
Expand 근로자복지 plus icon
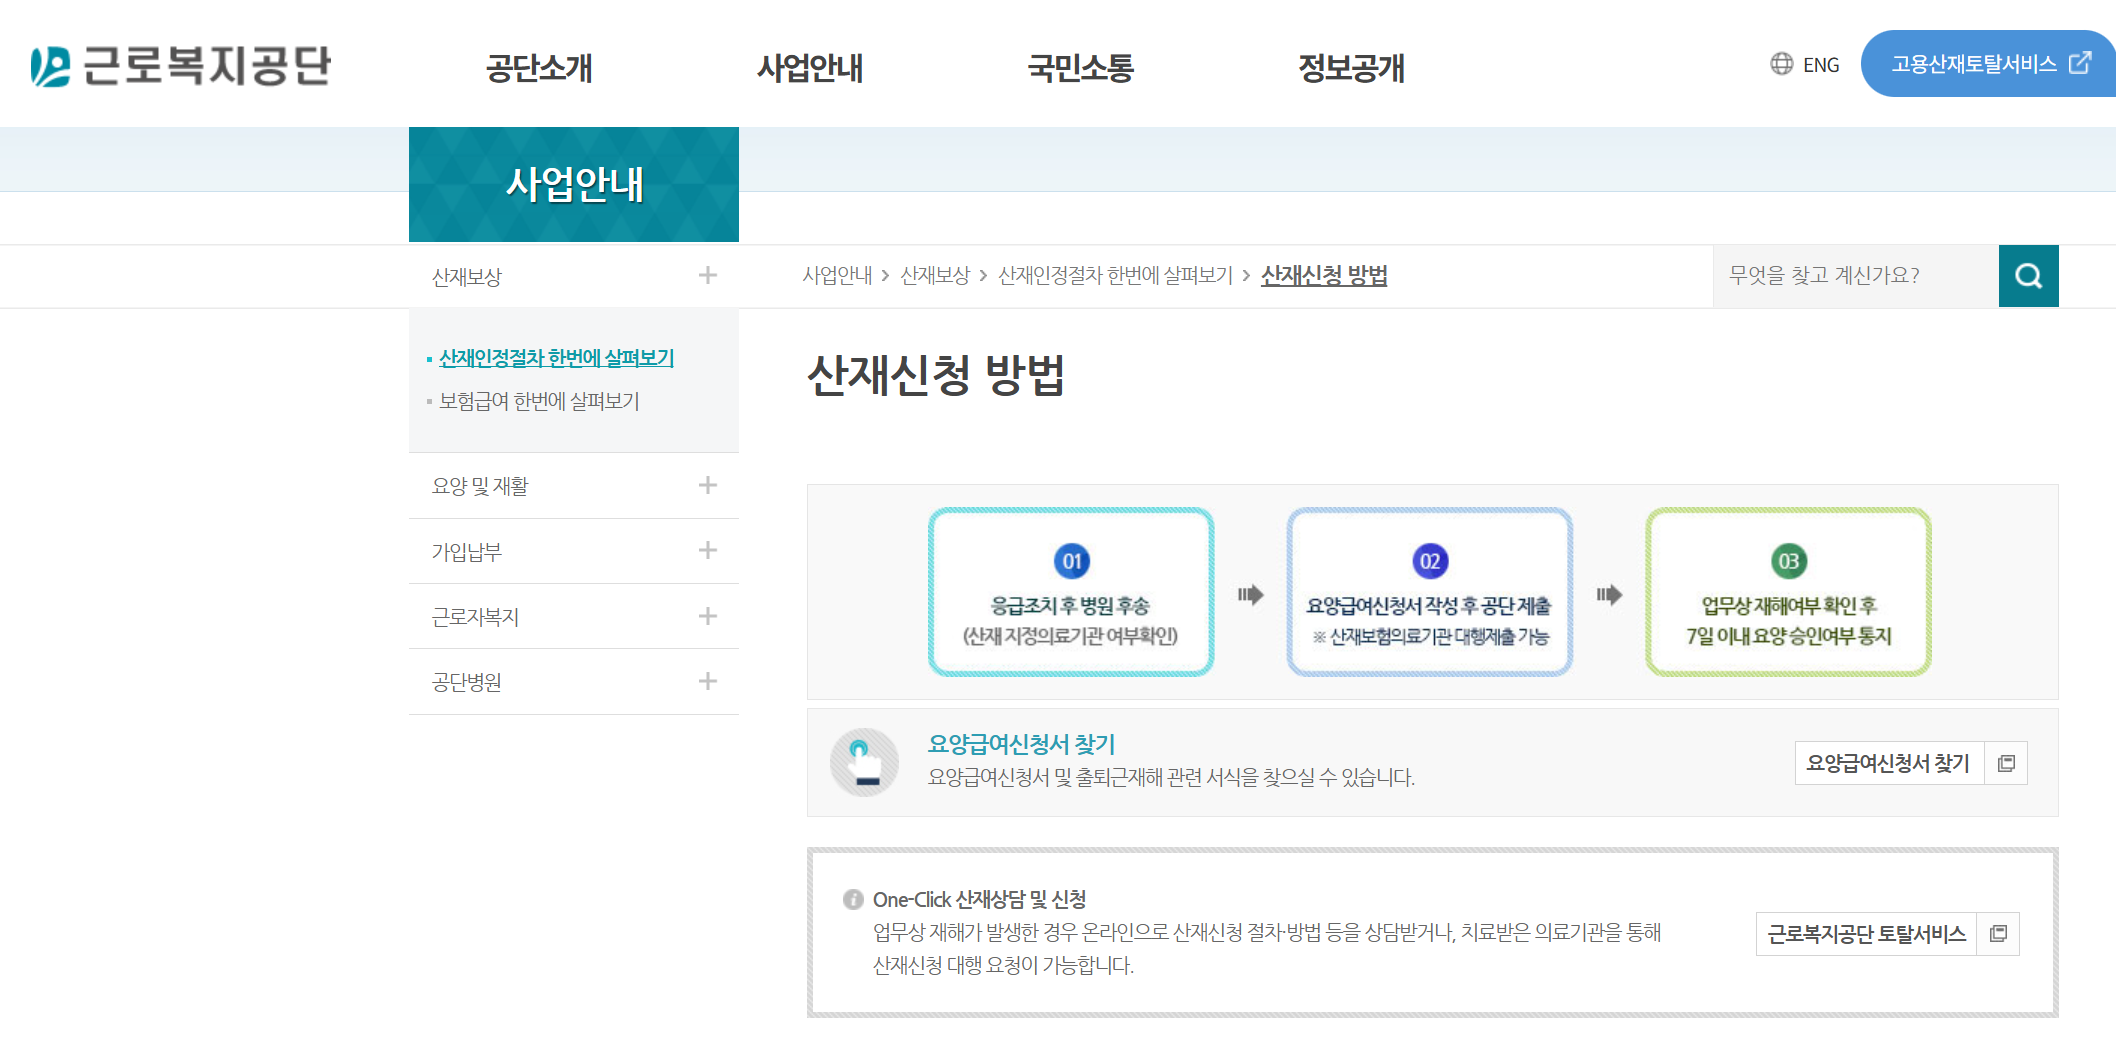[708, 616]
